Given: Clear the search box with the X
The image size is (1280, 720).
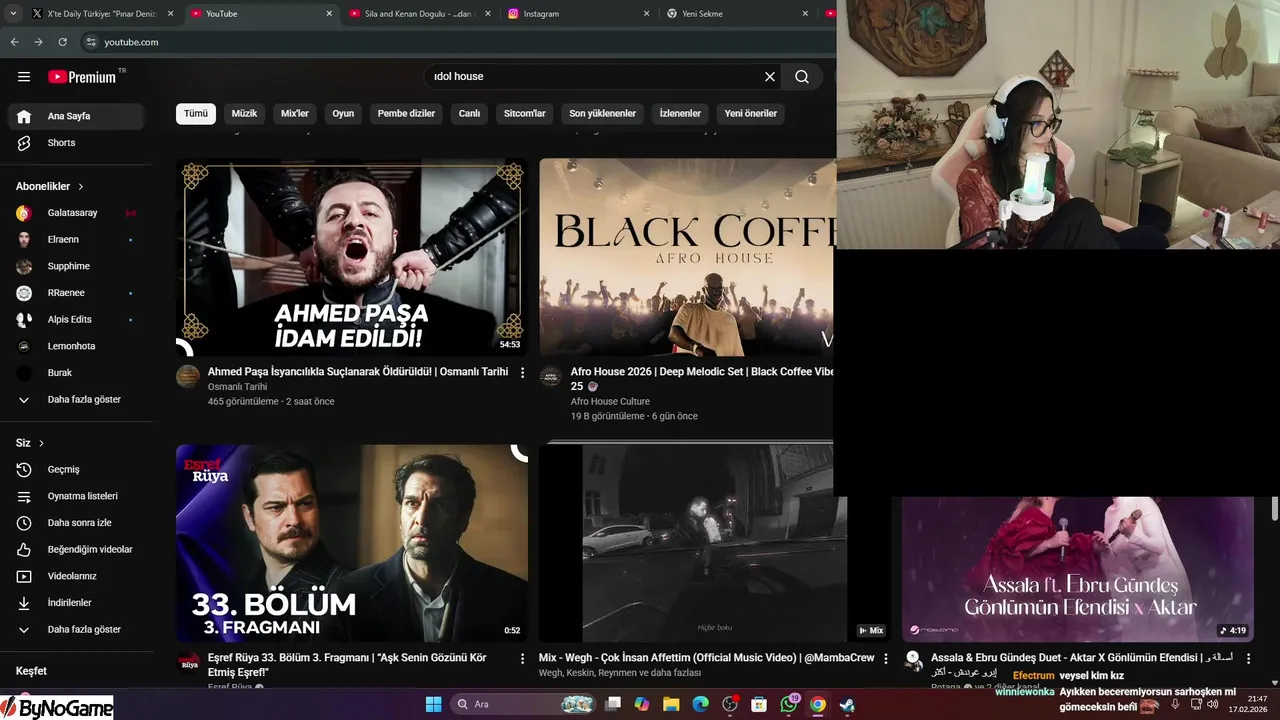Looking at the screenshot, I should point(770,77).
